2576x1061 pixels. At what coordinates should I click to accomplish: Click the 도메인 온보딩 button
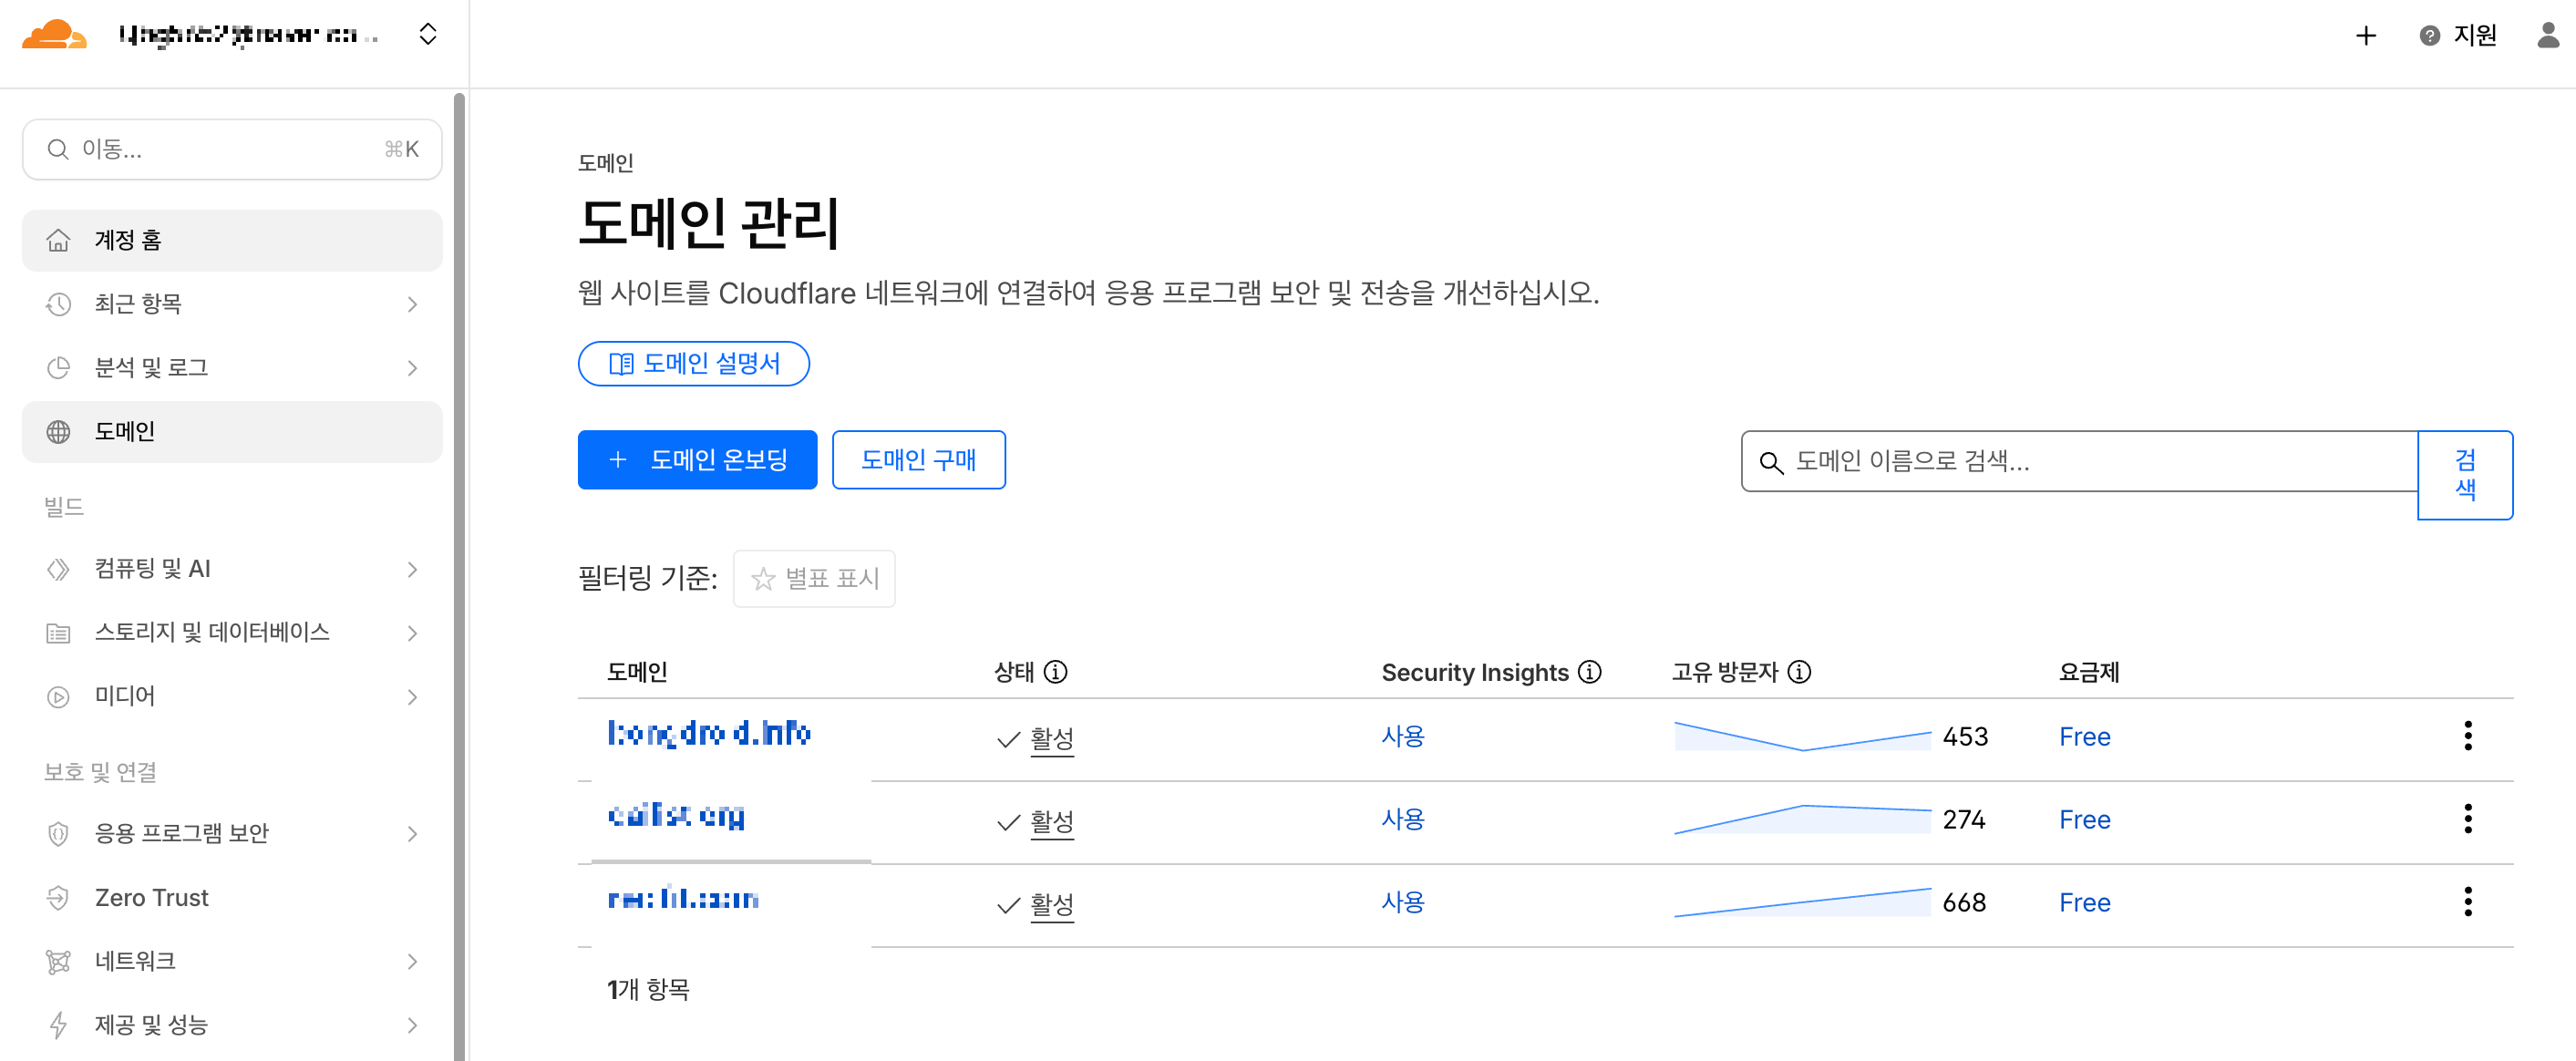click(697, 460)
